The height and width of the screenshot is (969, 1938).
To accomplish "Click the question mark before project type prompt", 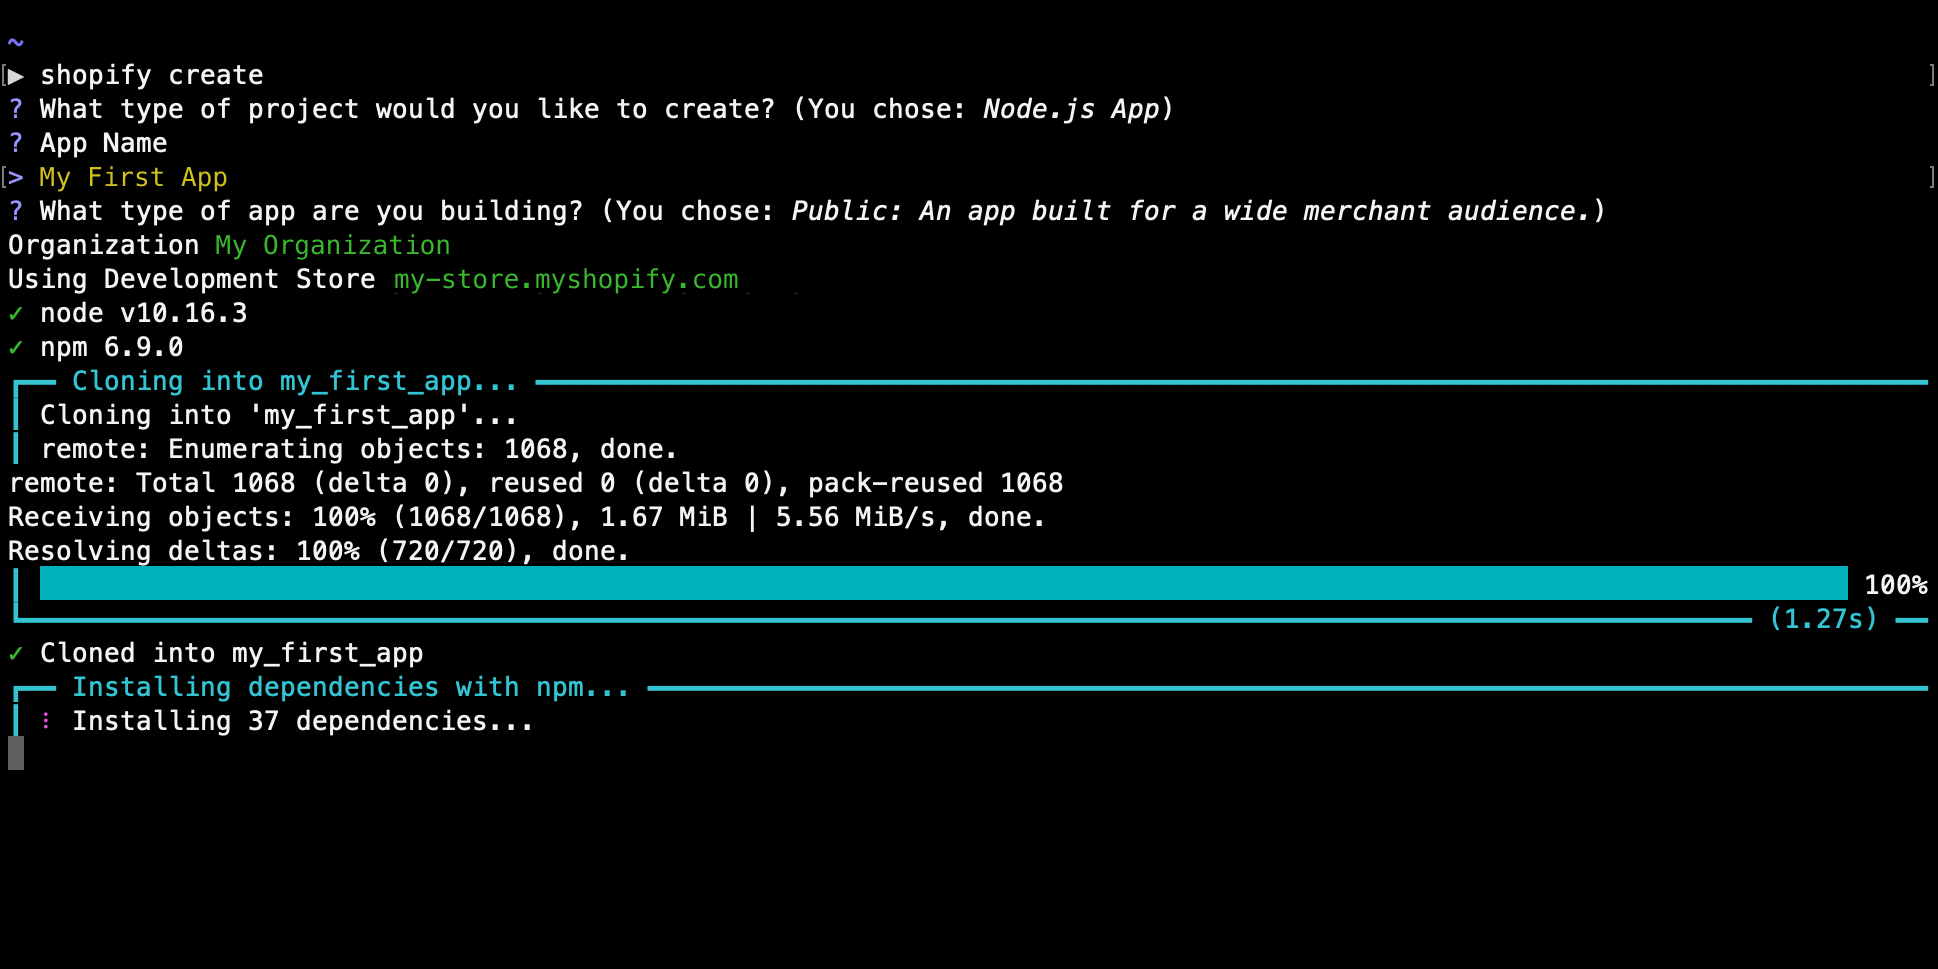I will (15, 108).
